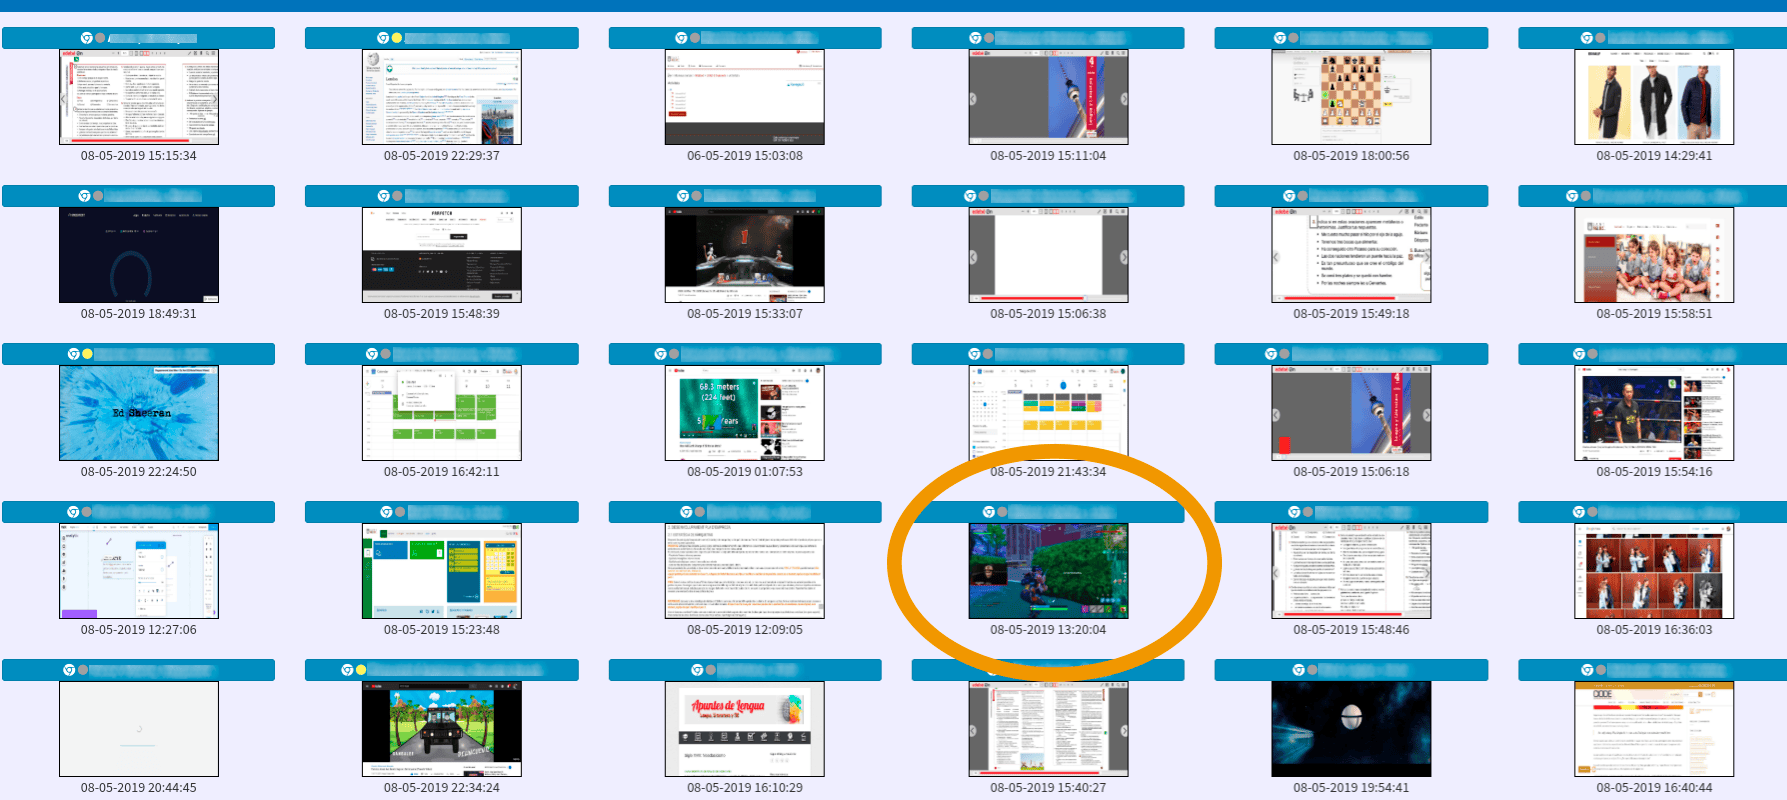Screen dimensions: 1787x800
Task: Open the tower photo thumbnail dated 15:11:04
Action: 1048,97
